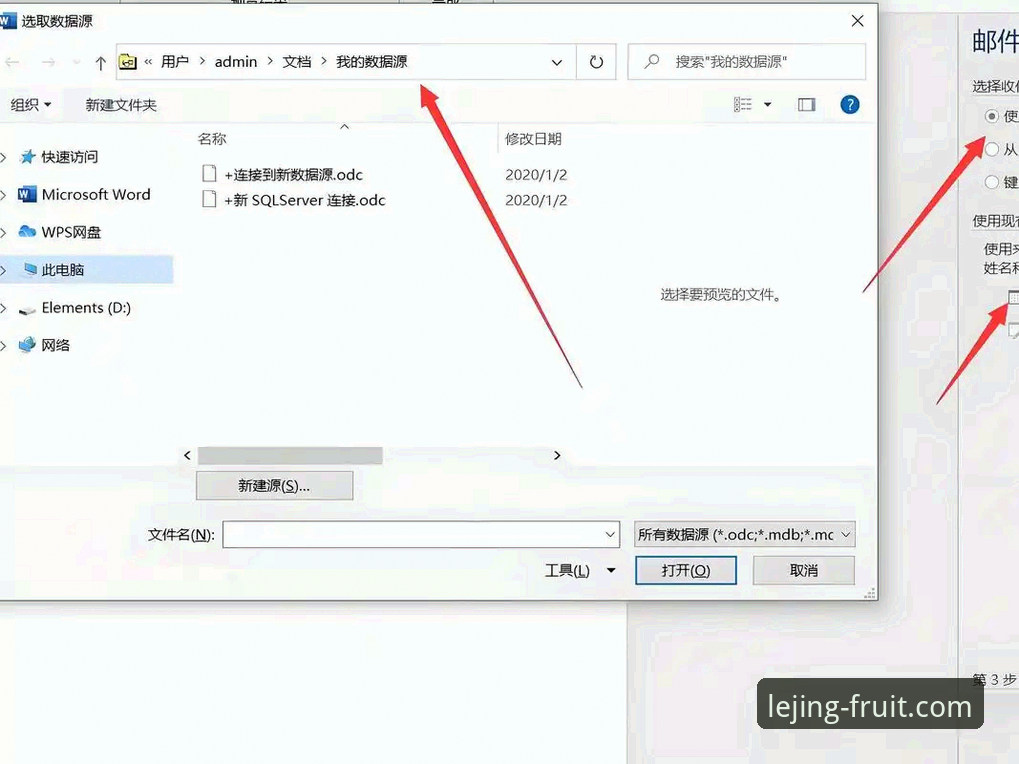
Task: Open the 工具(L) menu
Action: pyautogui.click(x=580, y=570)
